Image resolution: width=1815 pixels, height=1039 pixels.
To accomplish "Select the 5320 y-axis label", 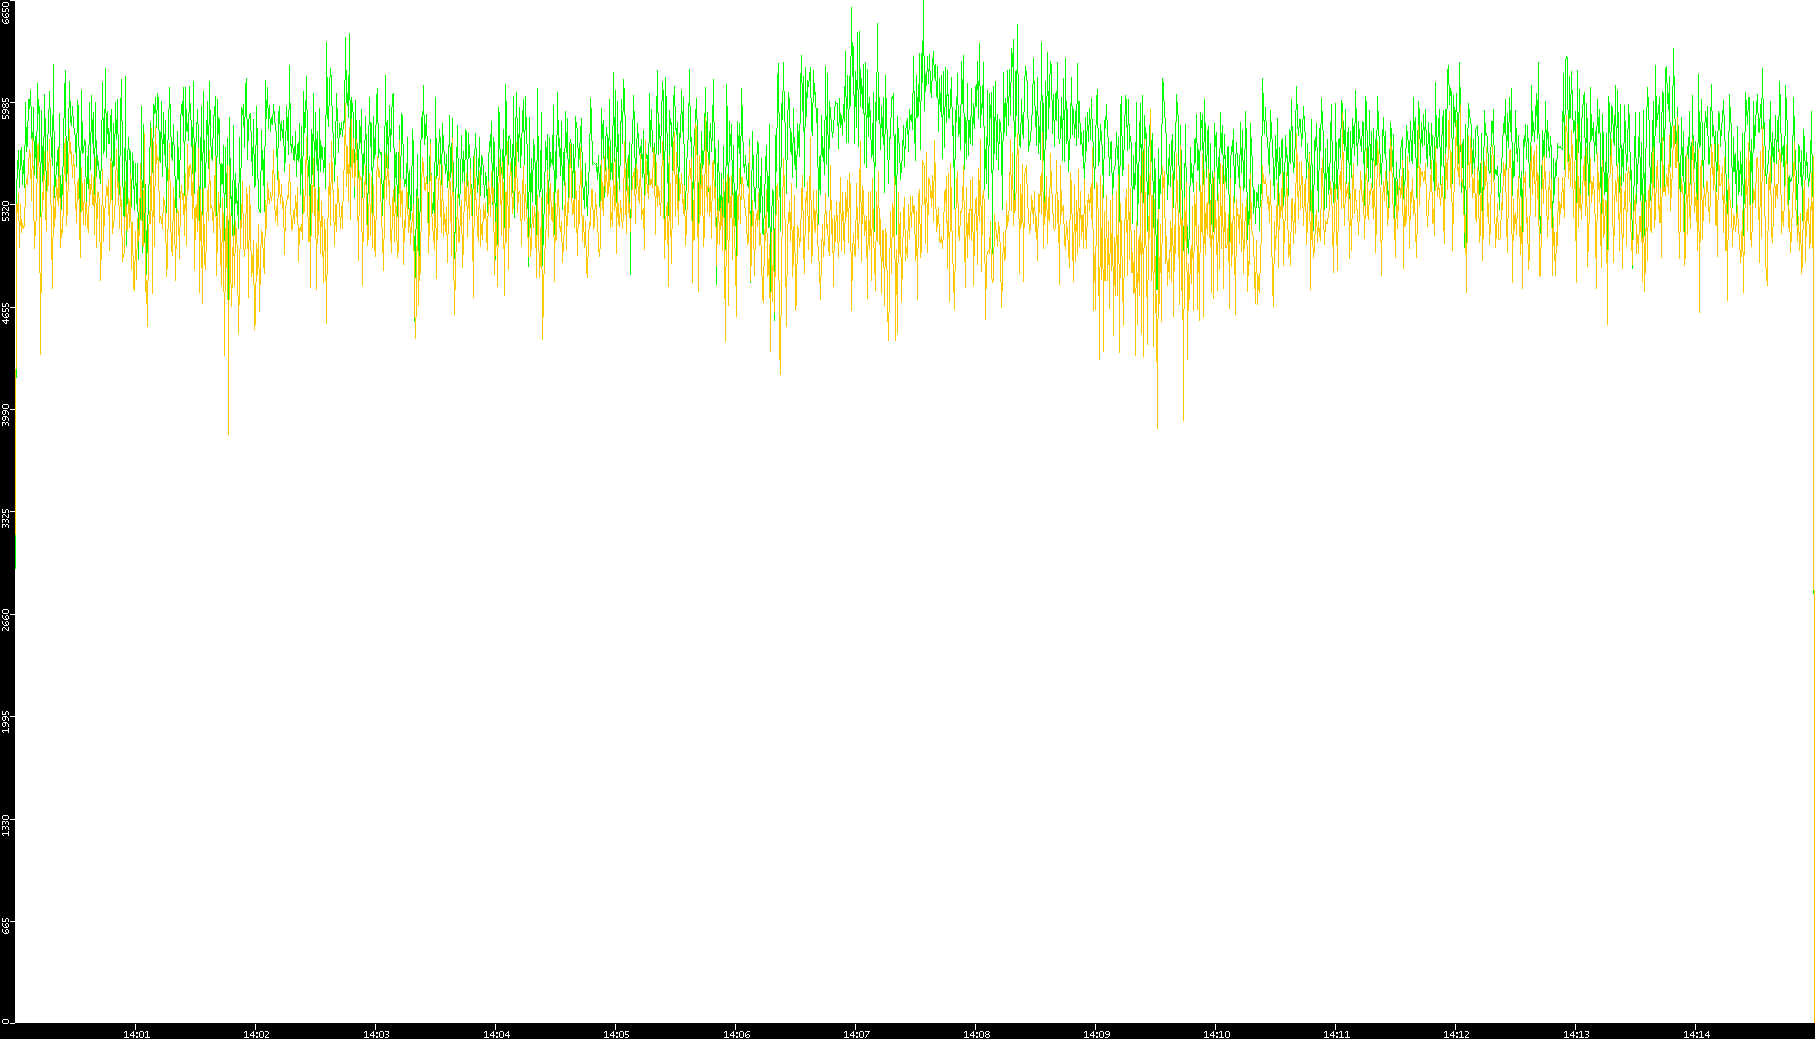I will click(7, 210).
